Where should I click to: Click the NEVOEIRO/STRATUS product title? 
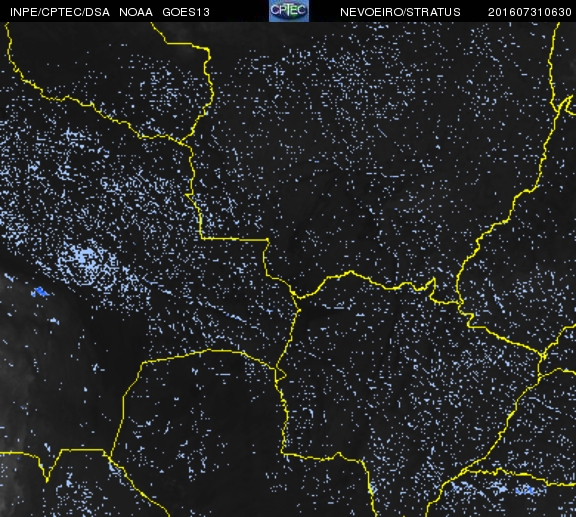click(400, 12)
